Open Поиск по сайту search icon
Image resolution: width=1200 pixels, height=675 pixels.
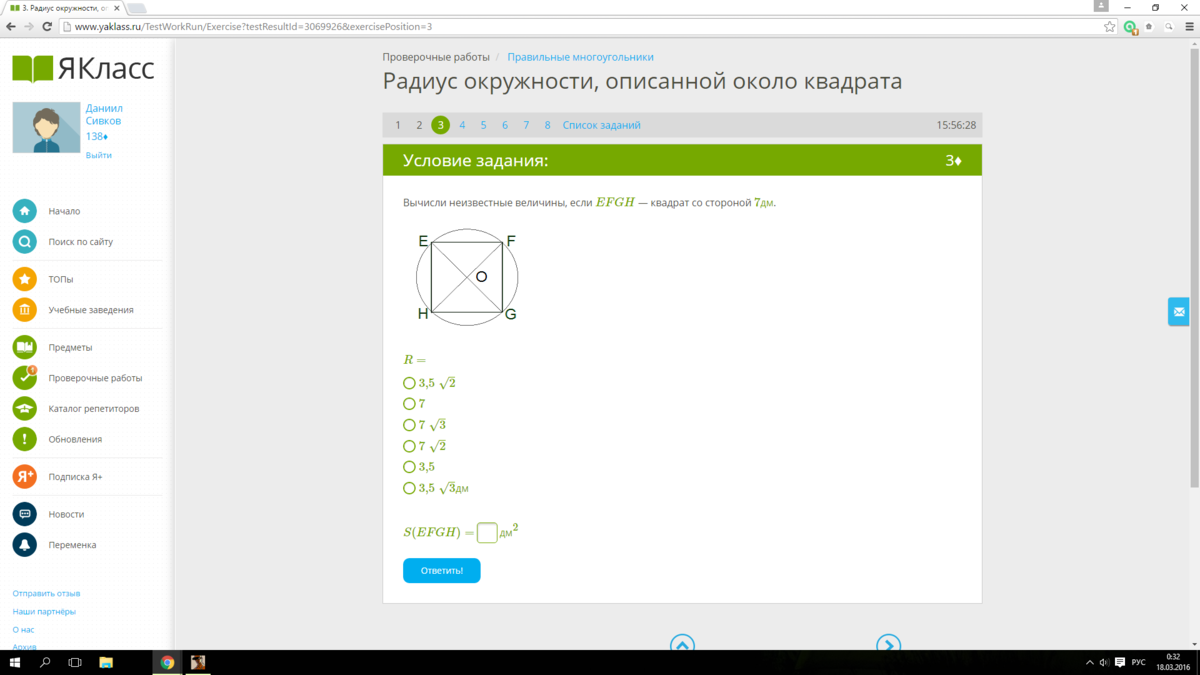click(25, 242)
